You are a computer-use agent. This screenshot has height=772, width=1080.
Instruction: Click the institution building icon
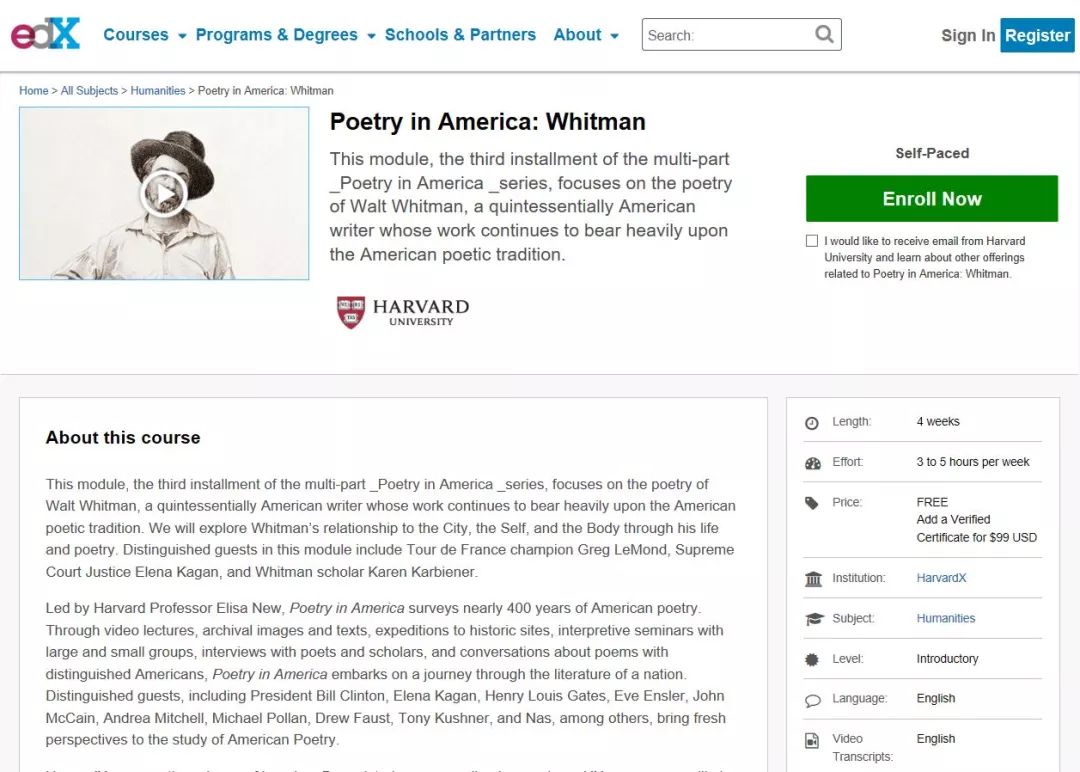click(x=812, y=579)
